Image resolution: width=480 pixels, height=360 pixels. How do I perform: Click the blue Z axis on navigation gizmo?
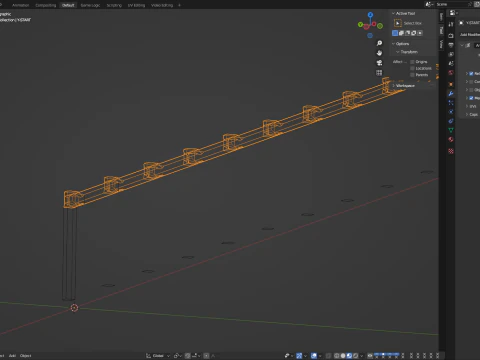click(370, 15)
